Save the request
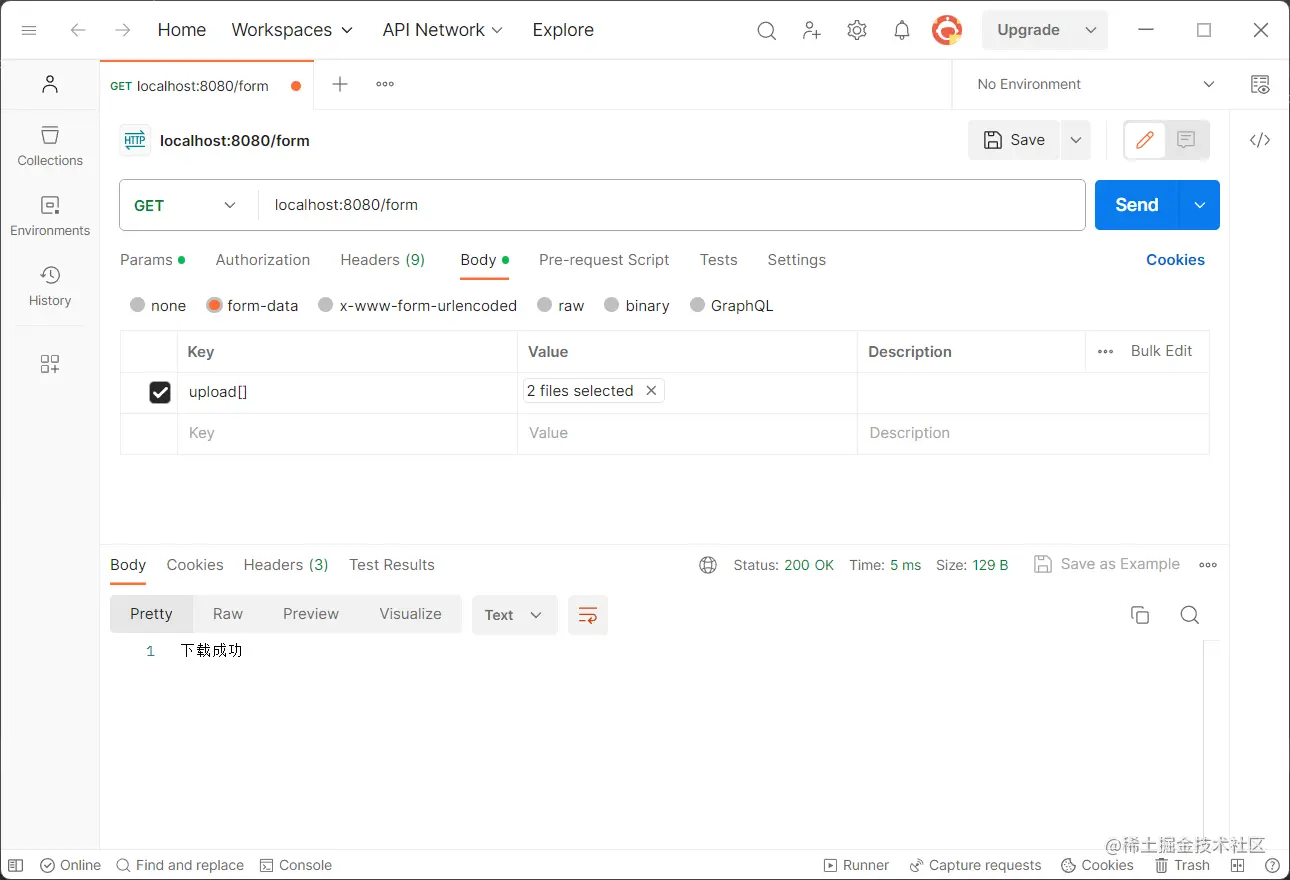The width and height of the screenshot is (1290, 880). (1014, 140)
